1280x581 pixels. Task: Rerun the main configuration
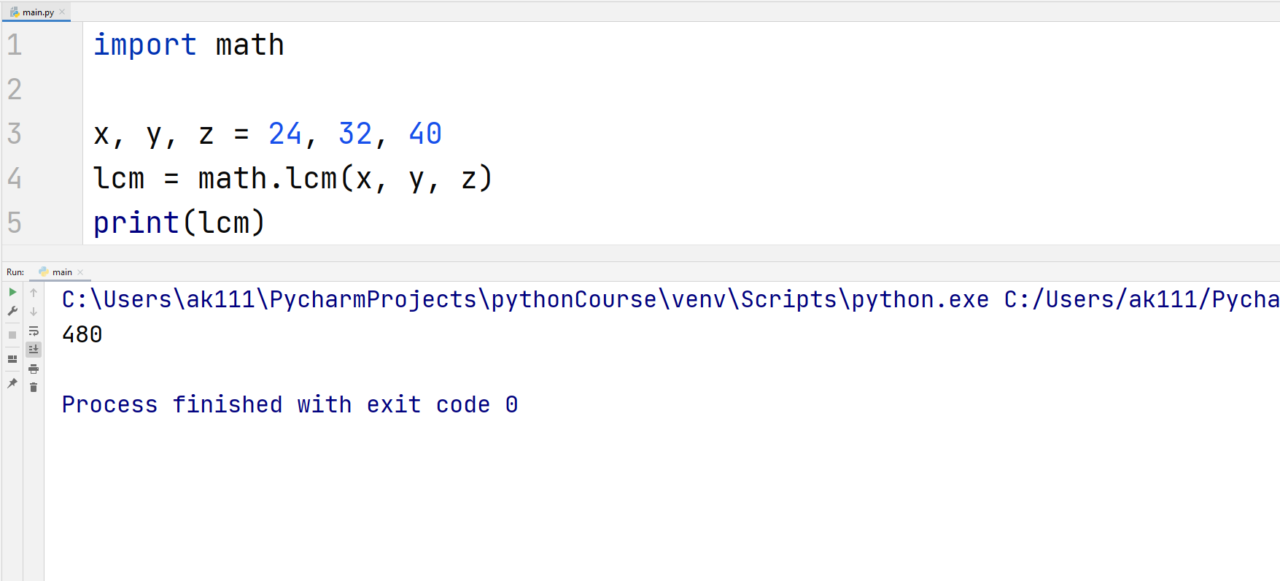pyautogui.click(x=13, y=292)
